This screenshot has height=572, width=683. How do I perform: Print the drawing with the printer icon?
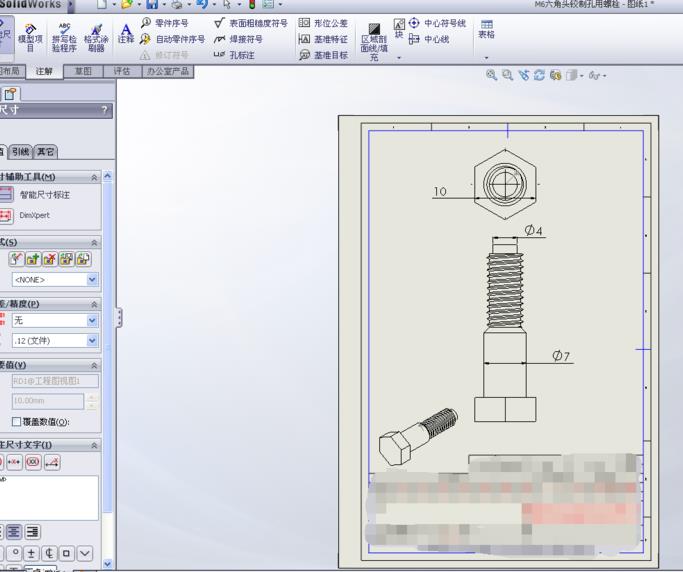177,4
